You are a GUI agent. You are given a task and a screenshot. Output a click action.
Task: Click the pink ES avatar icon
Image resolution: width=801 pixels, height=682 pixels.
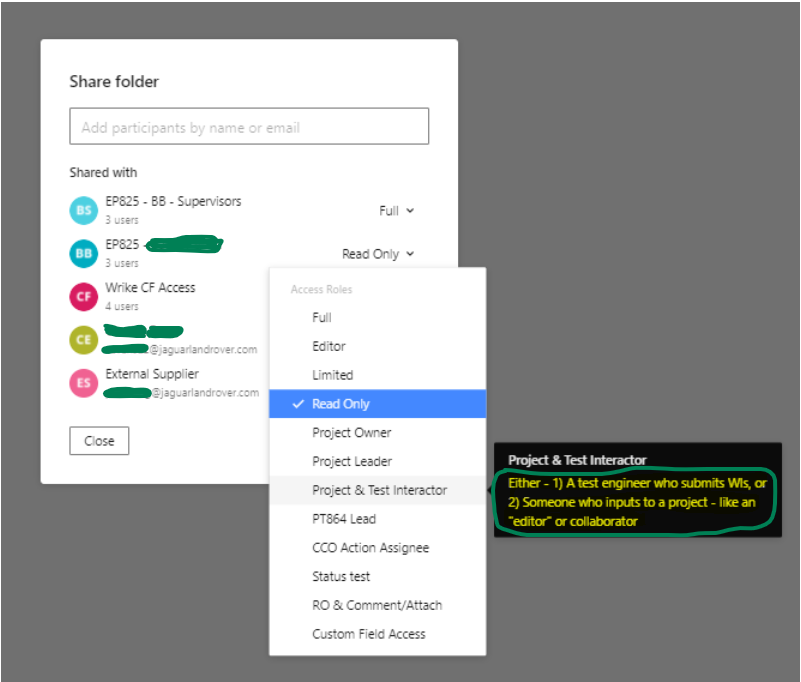point(83,383)
